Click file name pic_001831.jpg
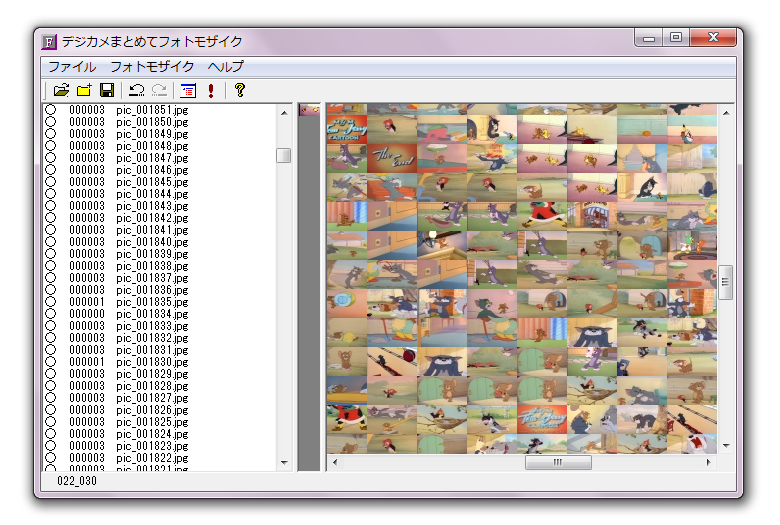This screenshot has height=525, width=780. point(152,350)
